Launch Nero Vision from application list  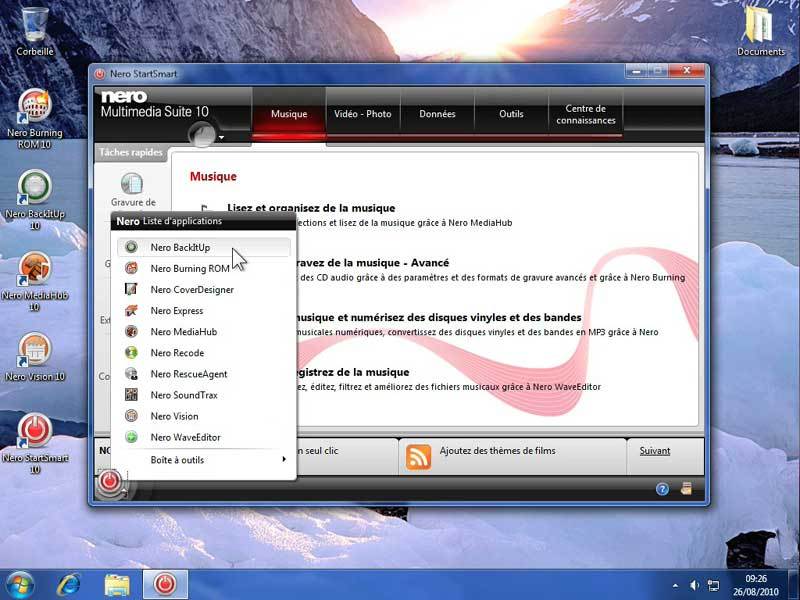[204, 416]
